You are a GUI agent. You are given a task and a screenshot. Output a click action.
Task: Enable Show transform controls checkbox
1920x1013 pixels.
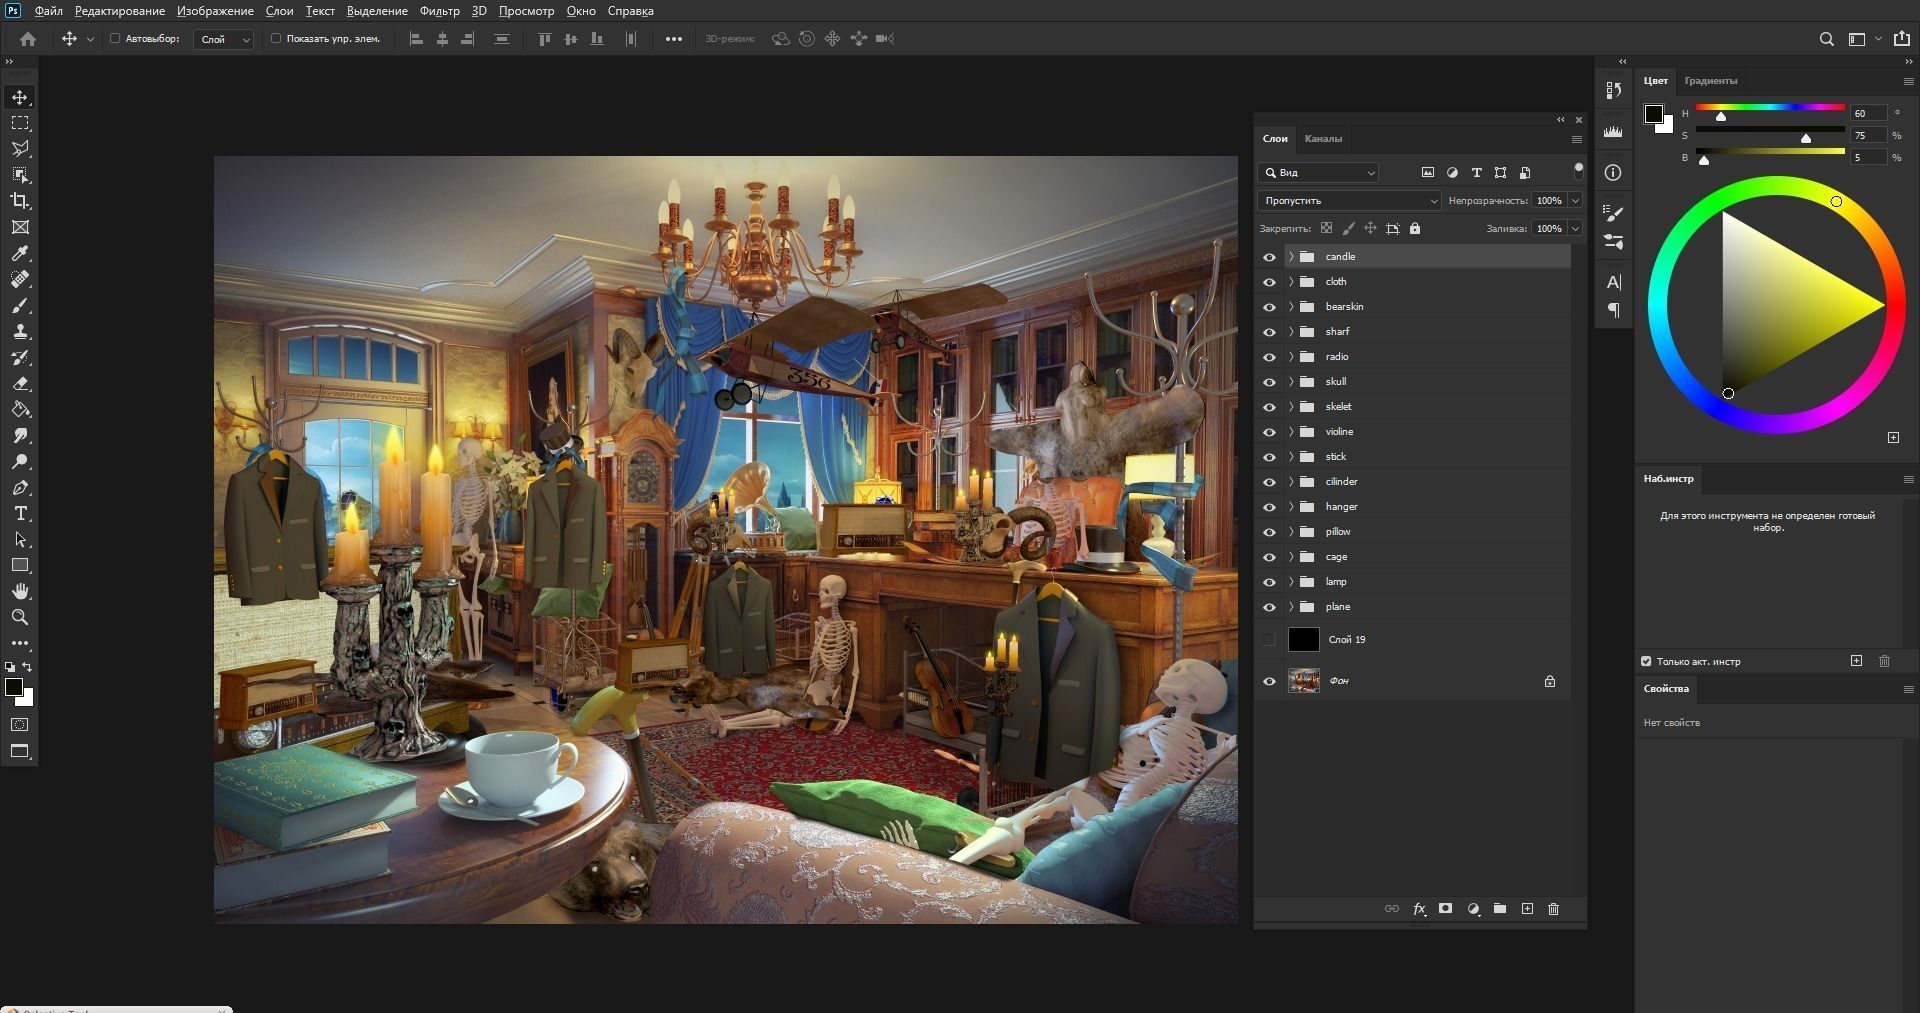(x=276, y=39)
